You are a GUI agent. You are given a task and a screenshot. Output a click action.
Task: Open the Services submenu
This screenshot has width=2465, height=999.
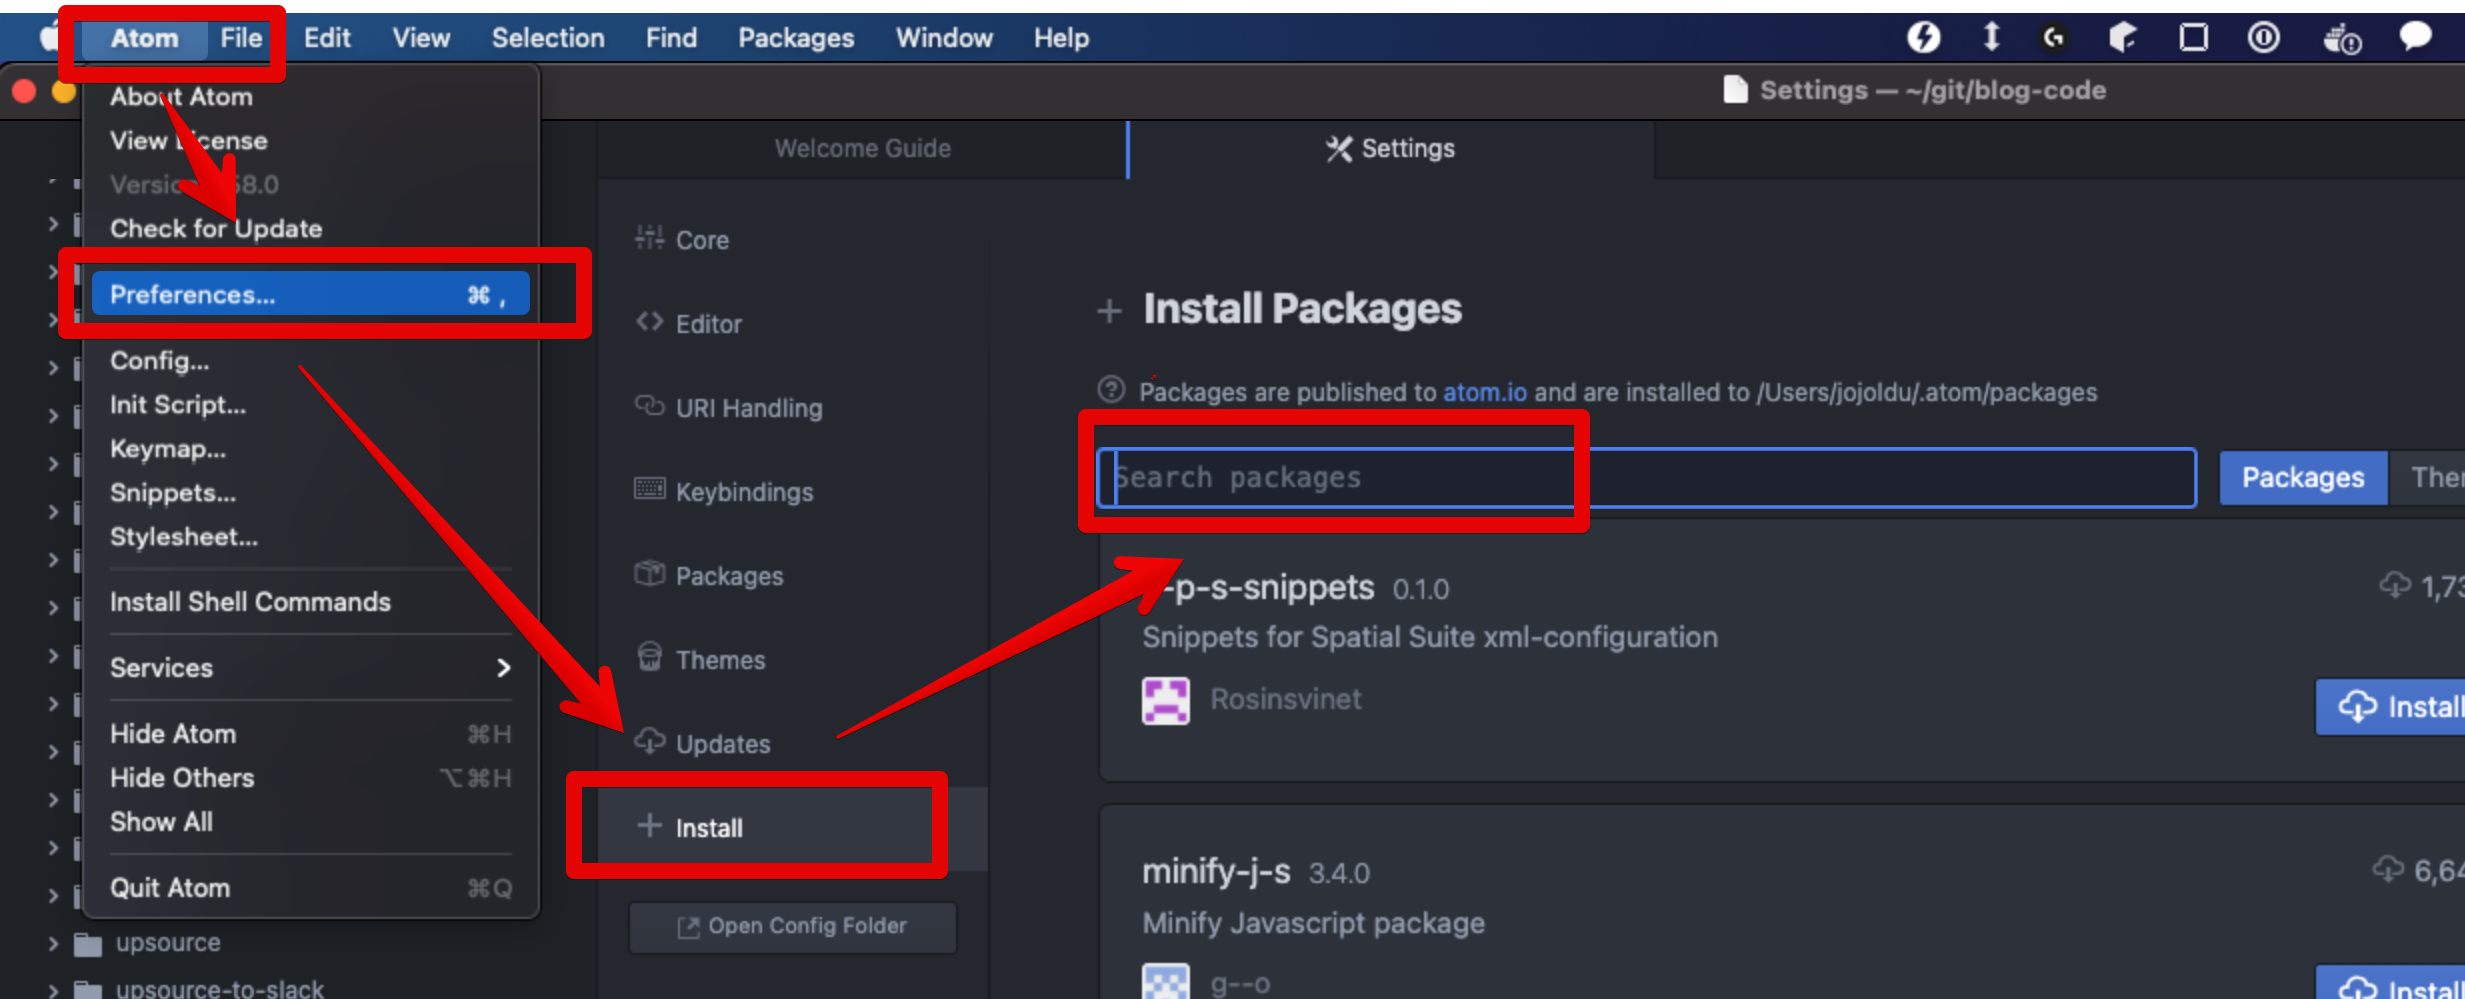coord(310,668)
